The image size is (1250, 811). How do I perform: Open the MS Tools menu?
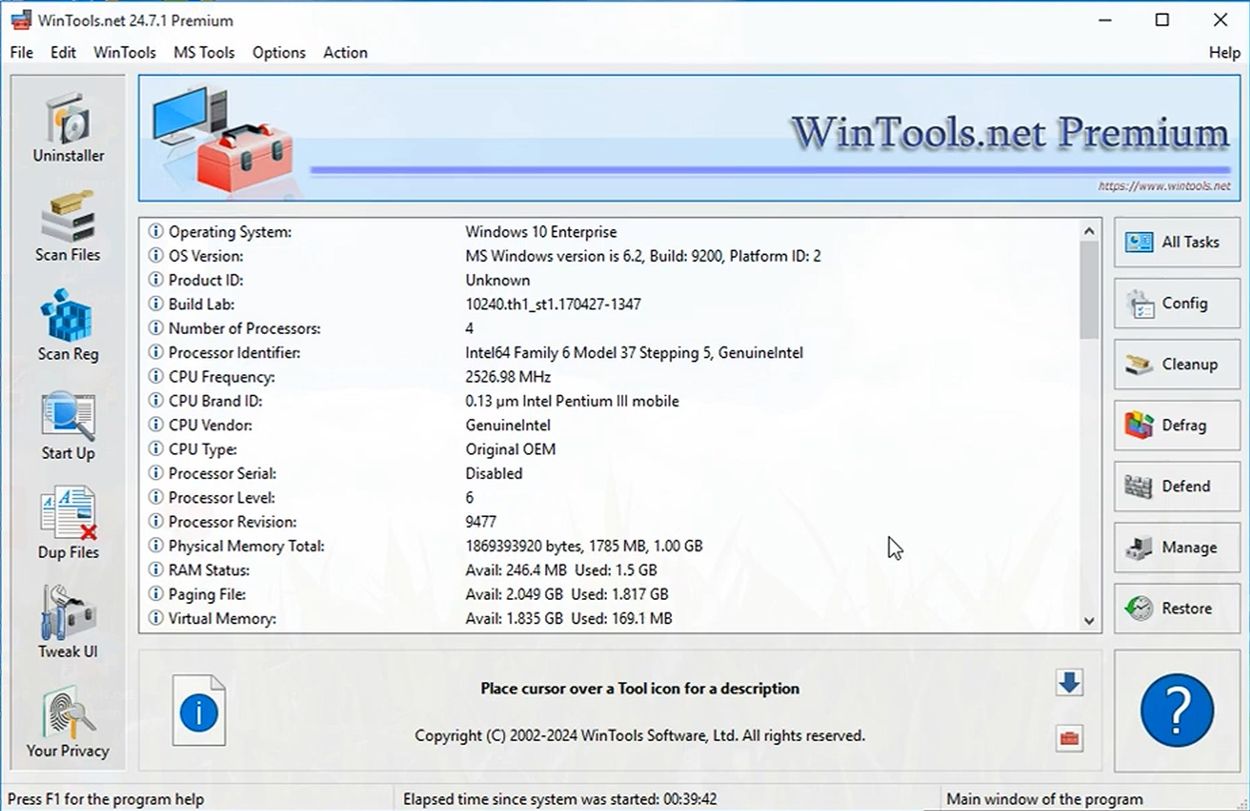204,52
